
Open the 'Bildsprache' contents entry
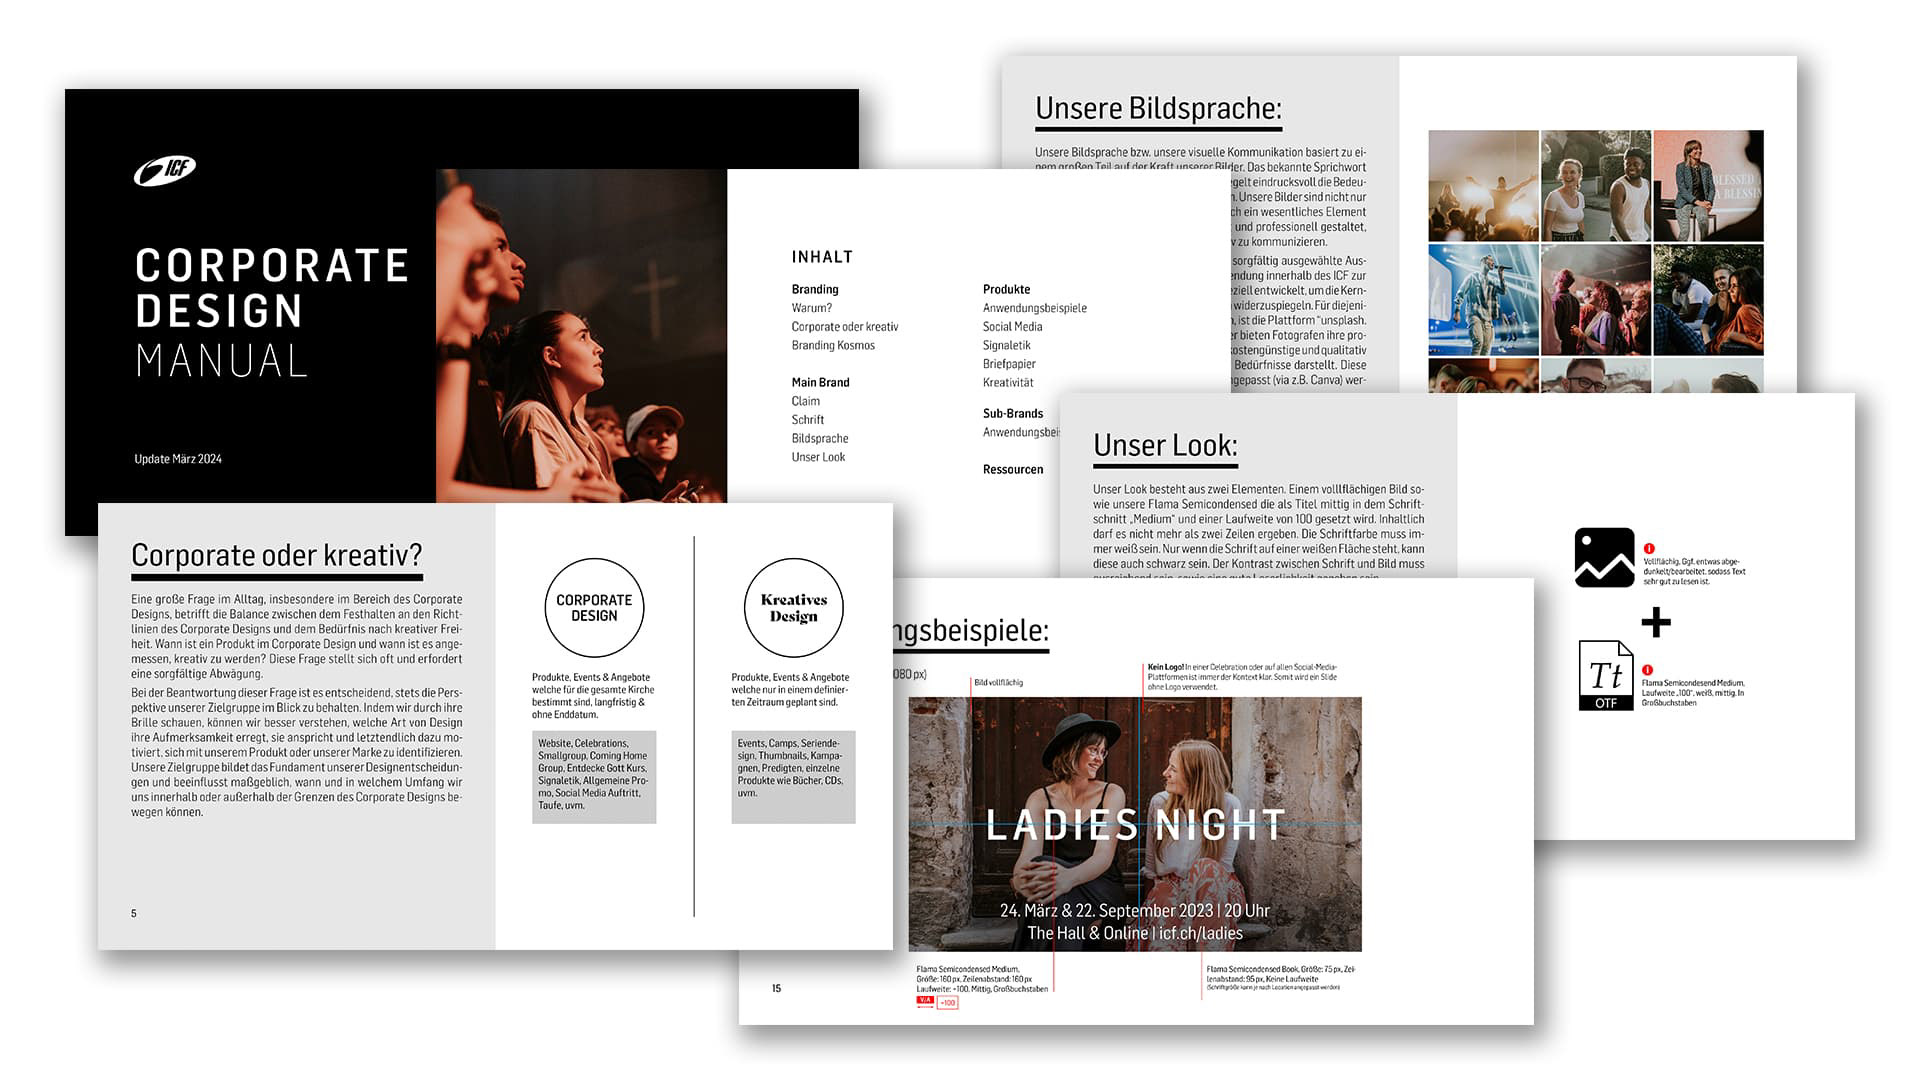pyautogui.click(x=820, y=439)
